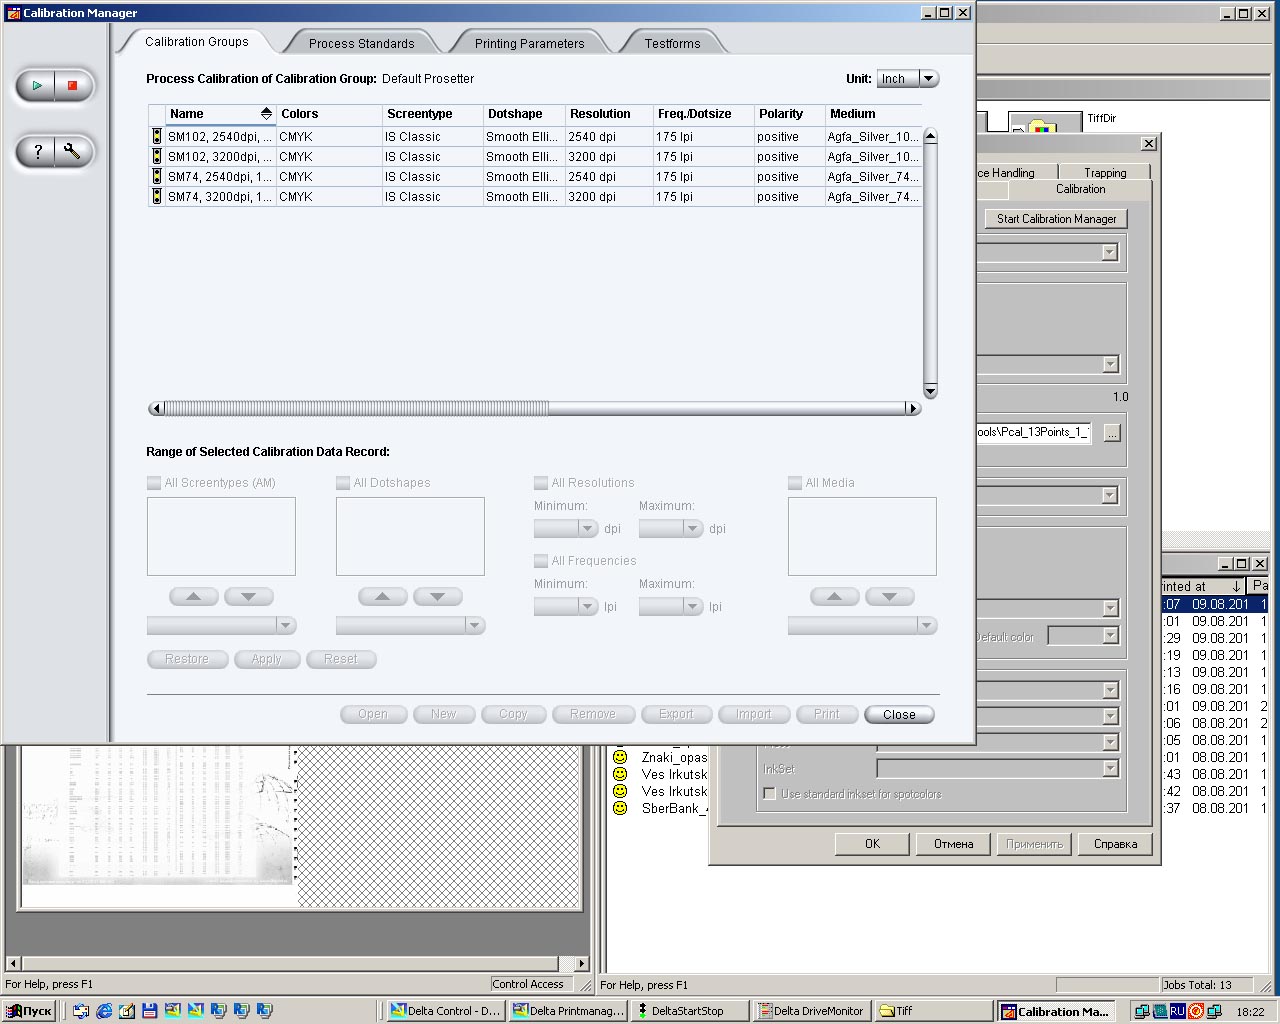Screen dimensions: 1280x1024
Task: Switch to DeltaStartStop taskbar button
Action: coord(690,1011)
